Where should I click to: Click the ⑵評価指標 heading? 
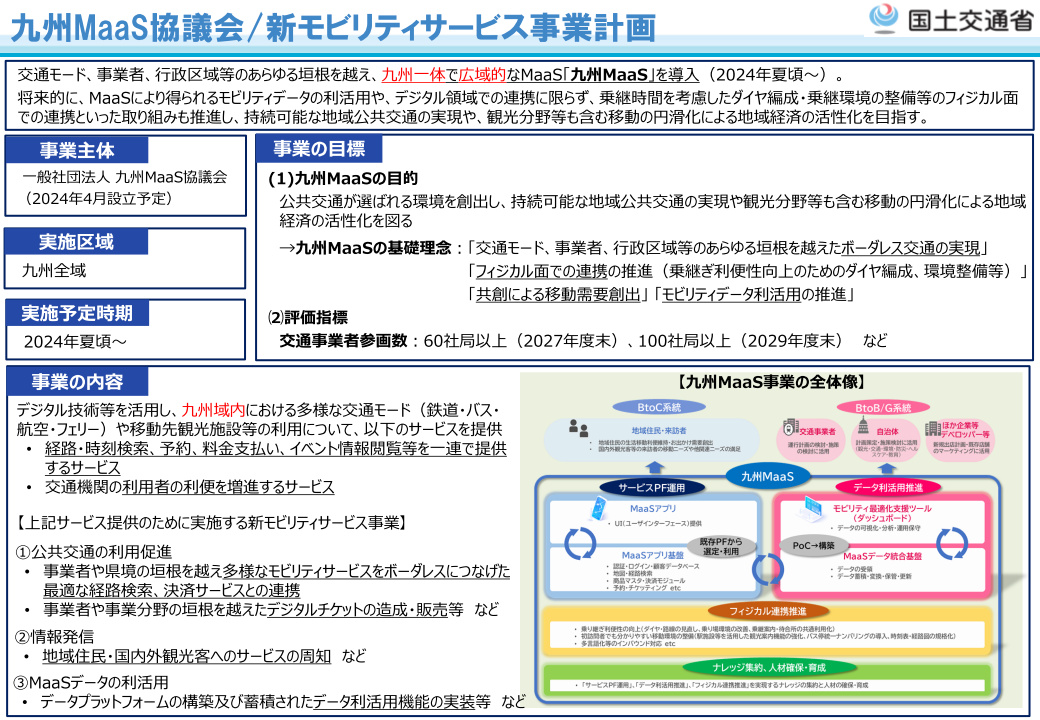pos(308,318)
